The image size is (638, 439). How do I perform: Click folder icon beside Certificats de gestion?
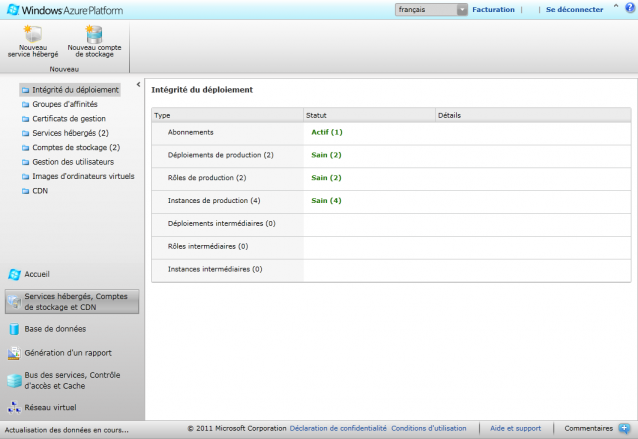pos(26,119)
